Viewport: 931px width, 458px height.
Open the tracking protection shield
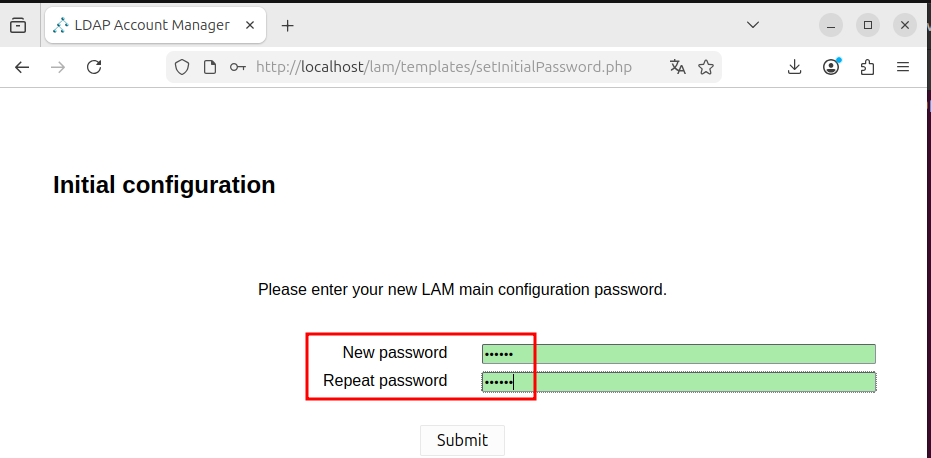[x=182, y=67]
